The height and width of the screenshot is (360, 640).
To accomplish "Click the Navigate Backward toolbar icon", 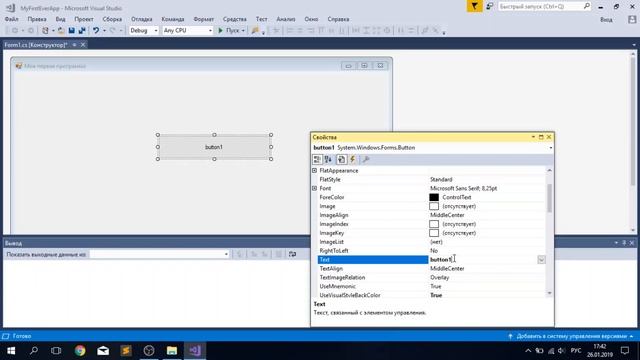I will coord(15,31).
